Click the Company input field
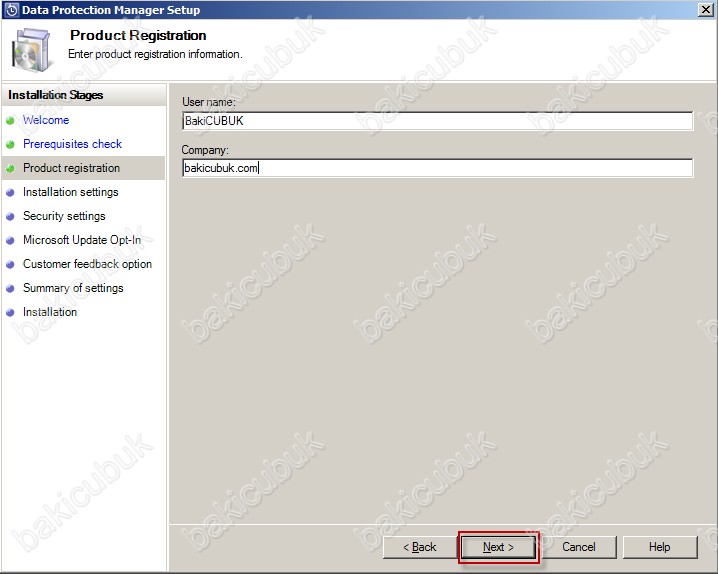The height and width of the screenshot is (574, 718). [x=437, y=168]
